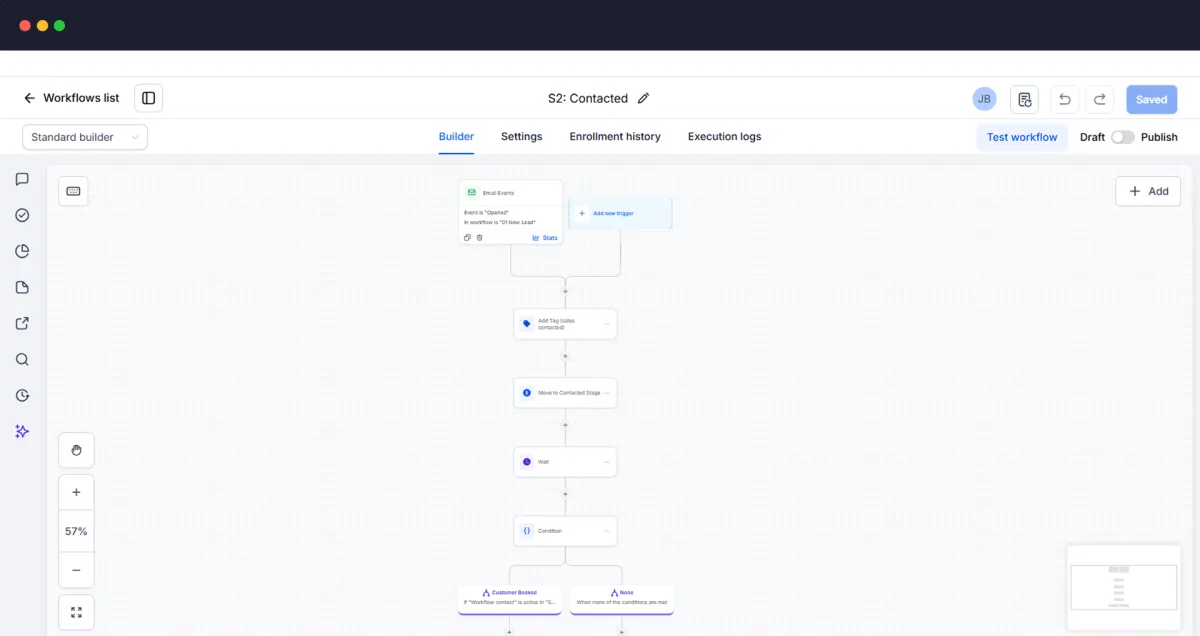This screenshot has width=1200, height=636.
Task: Show keyboard shortcuts icon on canvas
Action: [x=74, y=191]
